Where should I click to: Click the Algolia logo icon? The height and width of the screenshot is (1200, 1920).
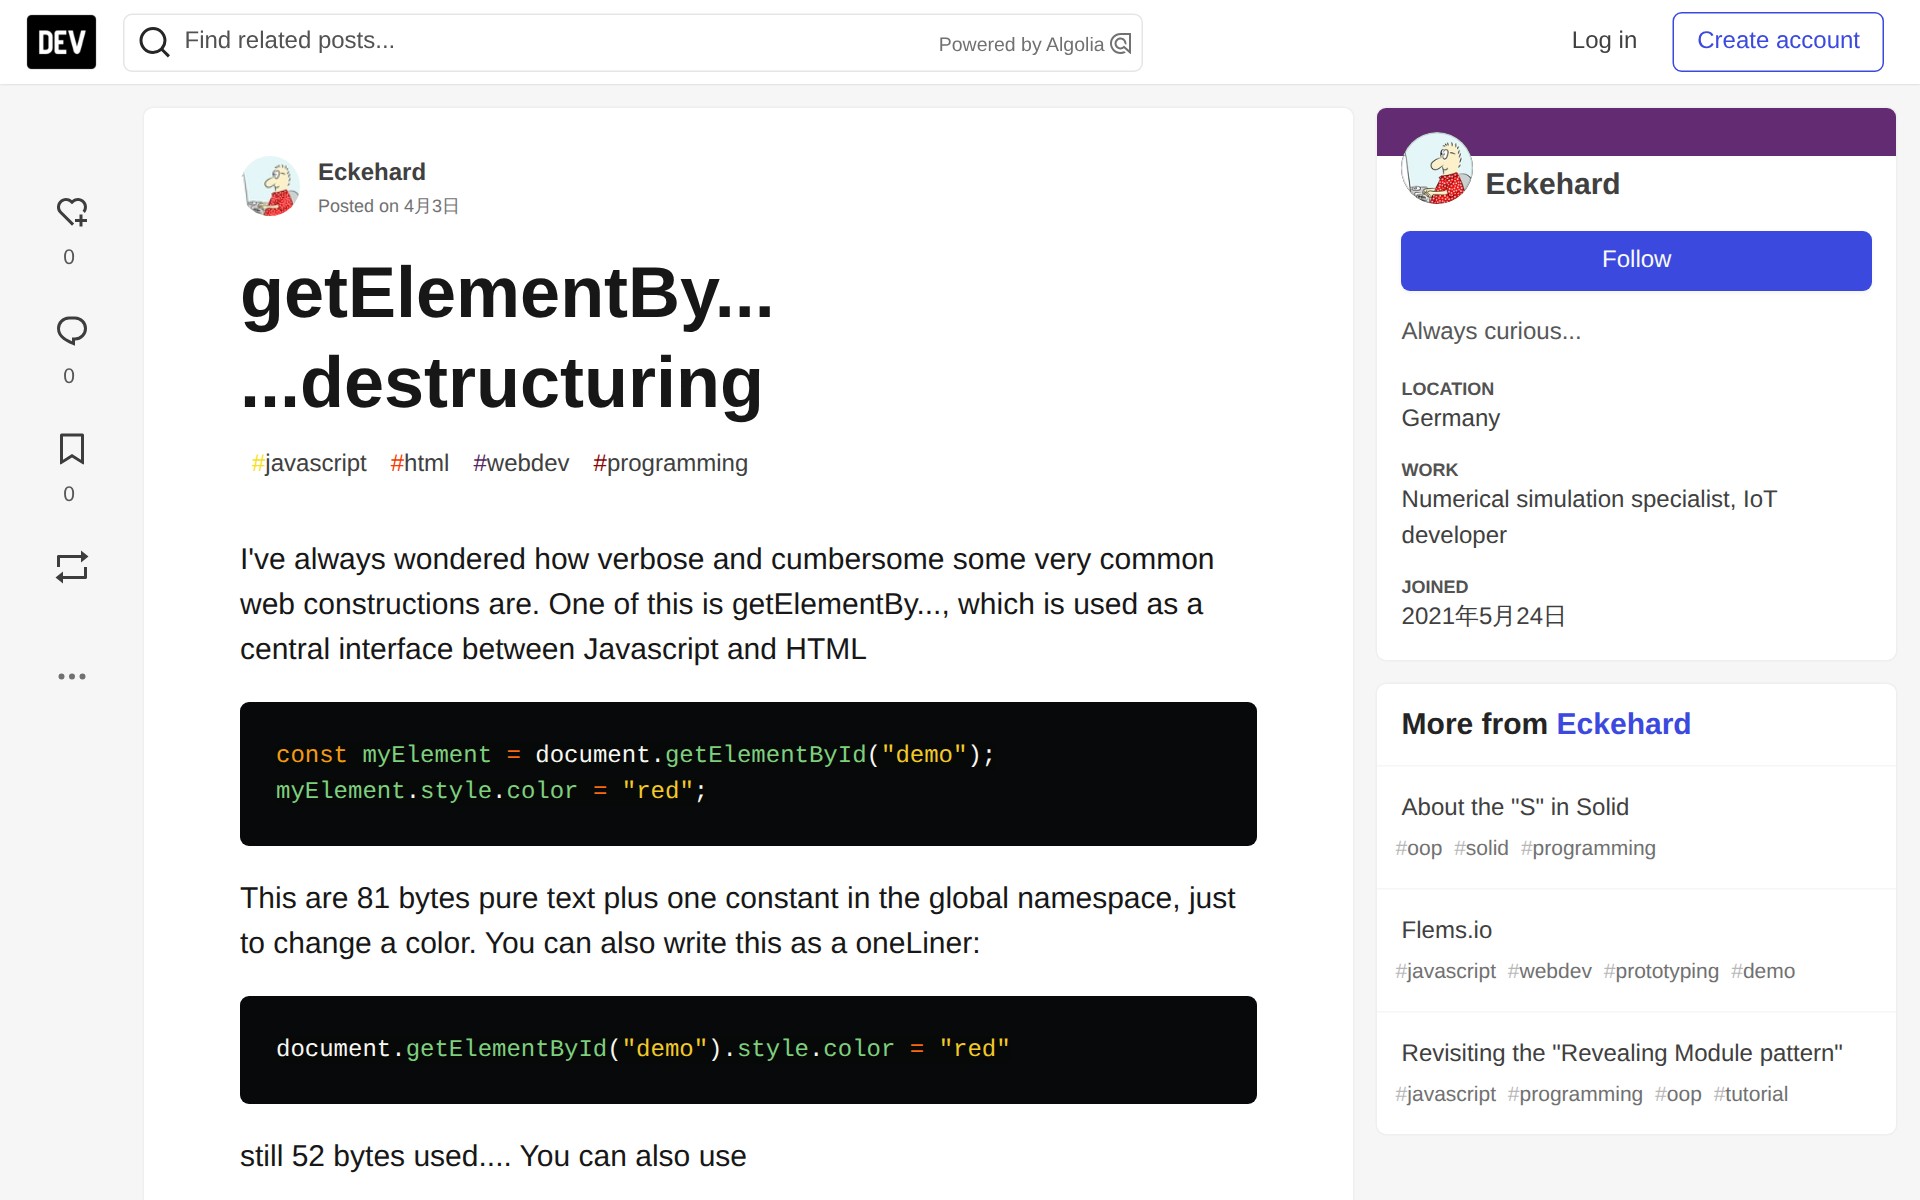[1121, 44]
